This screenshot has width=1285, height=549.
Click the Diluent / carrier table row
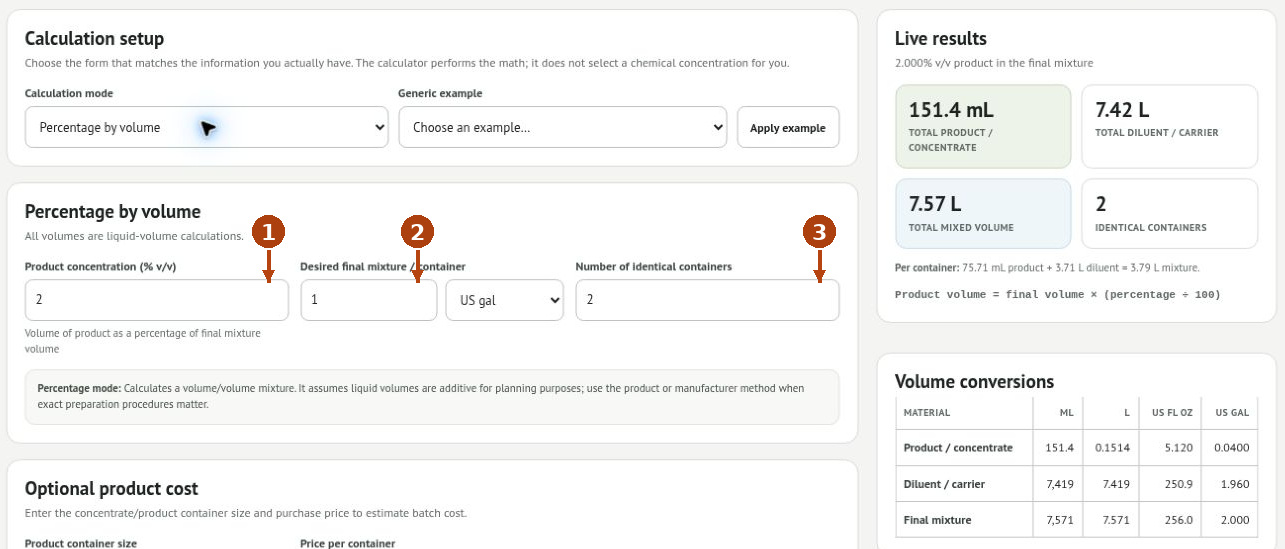coord(1076,484)
